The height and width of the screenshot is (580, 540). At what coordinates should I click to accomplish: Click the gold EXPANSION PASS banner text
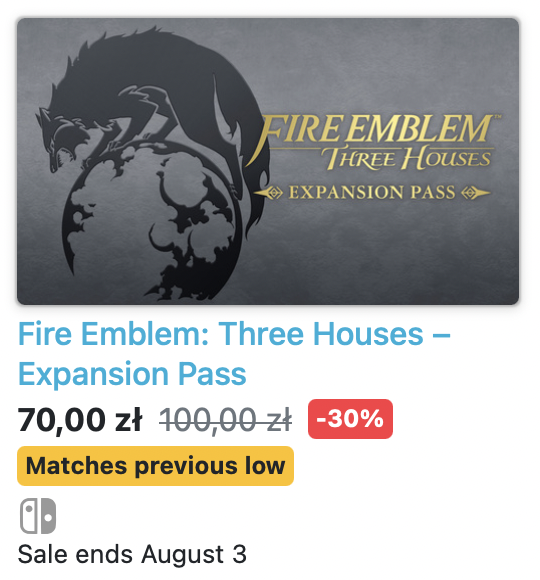[x=372, y=192]
